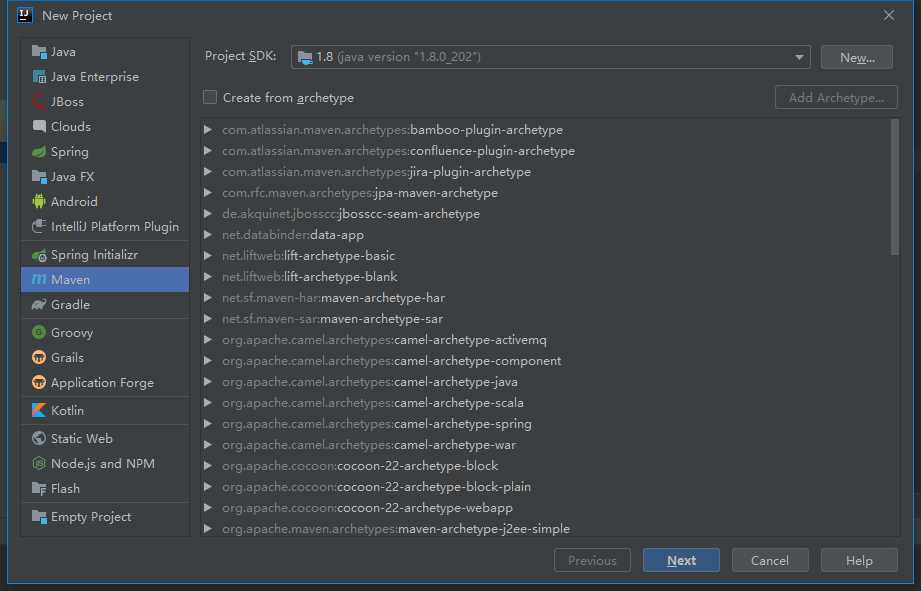Select the Application Forge icon
The width and height of the screenshot is (921, 591).
point(39,382)
